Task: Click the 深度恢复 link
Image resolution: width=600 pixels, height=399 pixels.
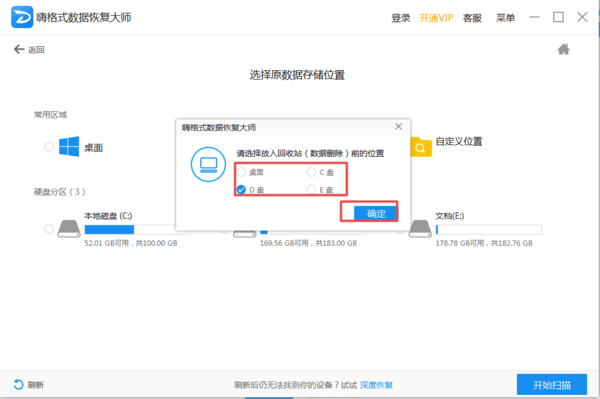Action: pyautogui.click(x=376, y=385)
